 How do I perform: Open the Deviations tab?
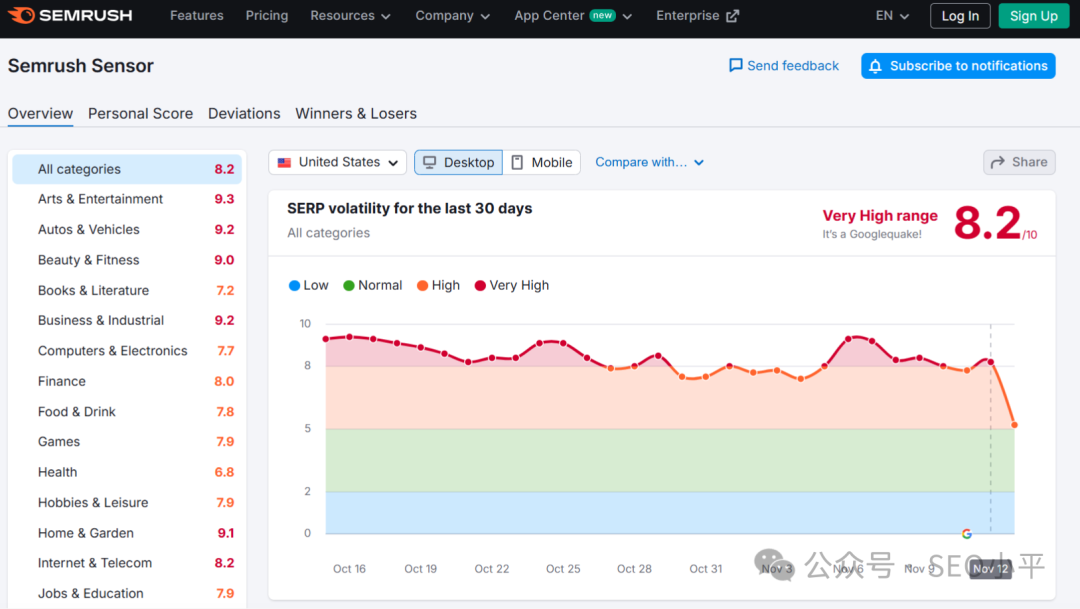pos(244,114)
